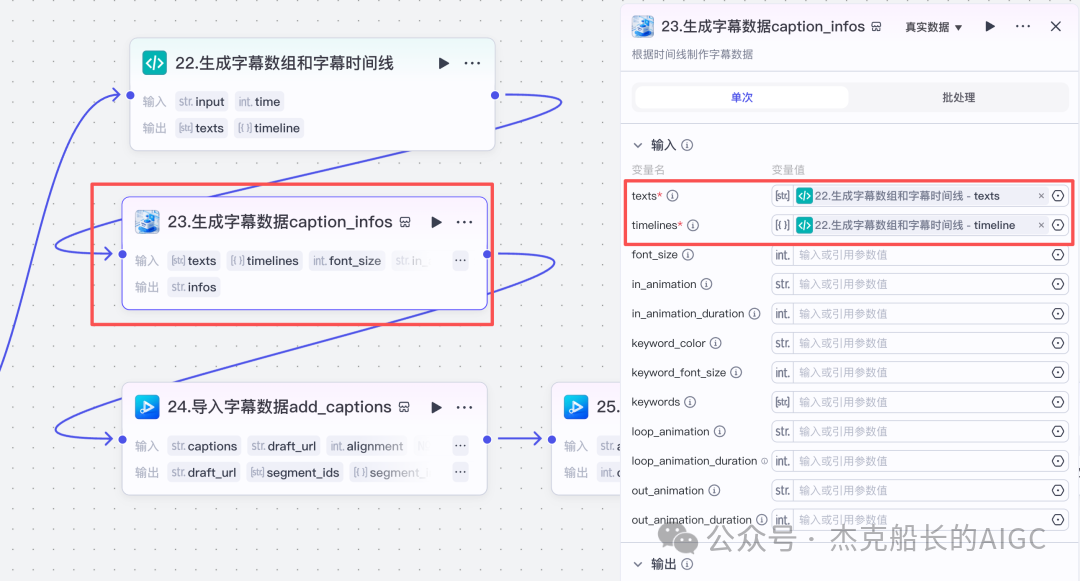Image resolution: width=1080 pixels, height=581 pixels.
Task: Click the keyword_color value input field
Action: tap(921, 343)
